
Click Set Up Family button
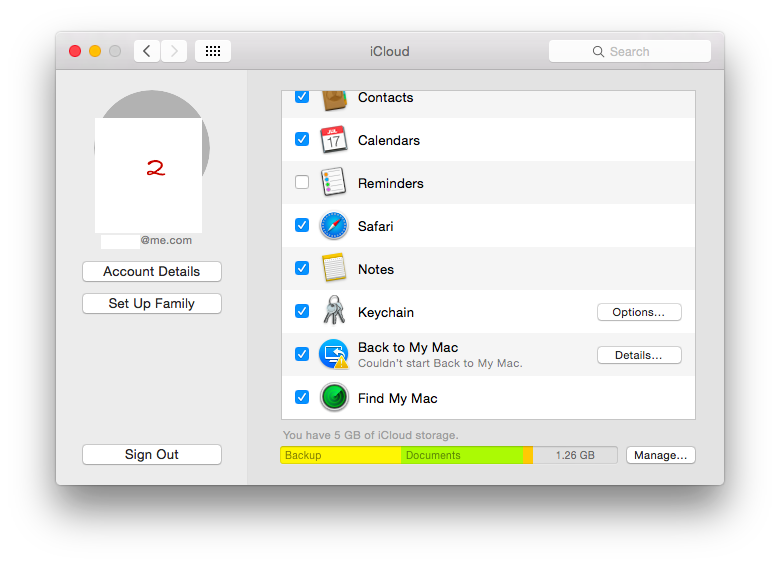pos(152,303)
